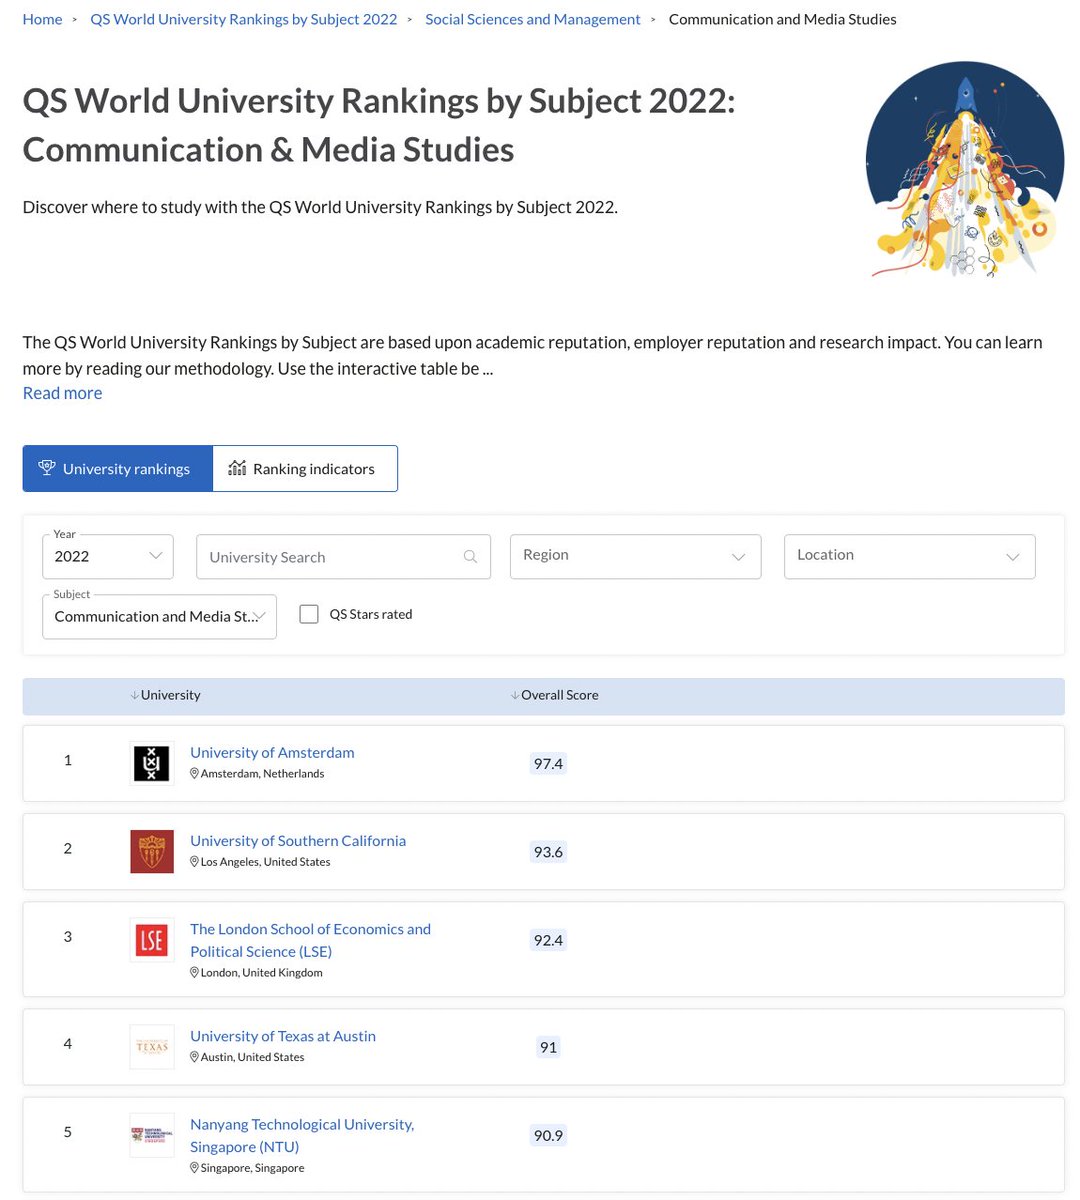Click the location pin for Singapore, Singapore
This screenshot has height=1200, width=1080.
pos(195,1167)
